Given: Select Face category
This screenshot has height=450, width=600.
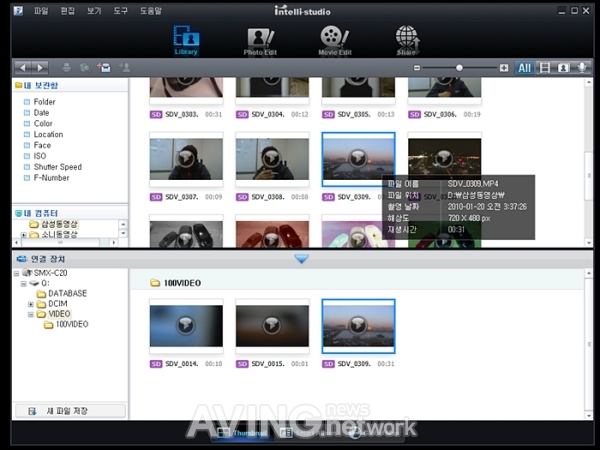Looking at the screenshot, I should click(x=42, y=145).
